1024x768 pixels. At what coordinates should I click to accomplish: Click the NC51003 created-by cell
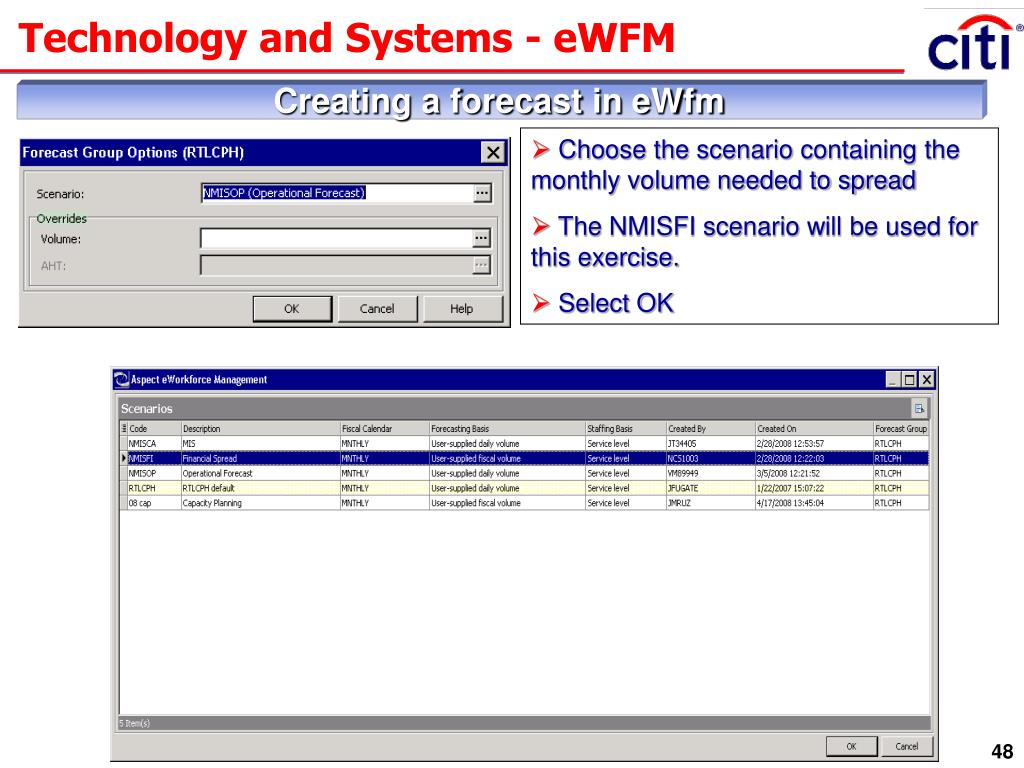[x=711, y=458]
